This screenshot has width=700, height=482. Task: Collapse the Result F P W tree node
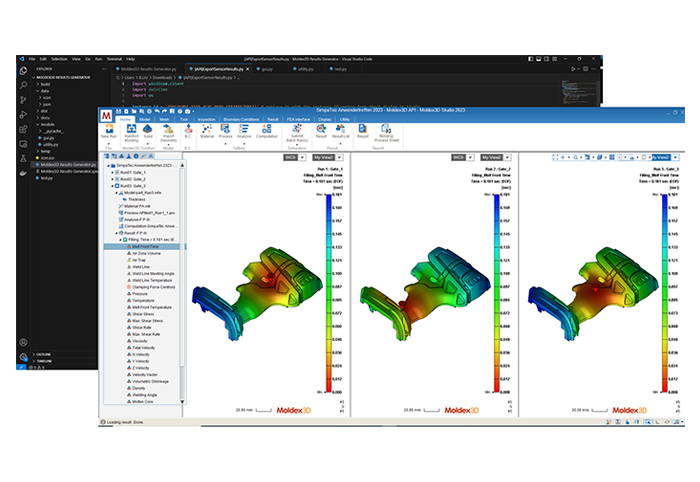click(117, 233)
